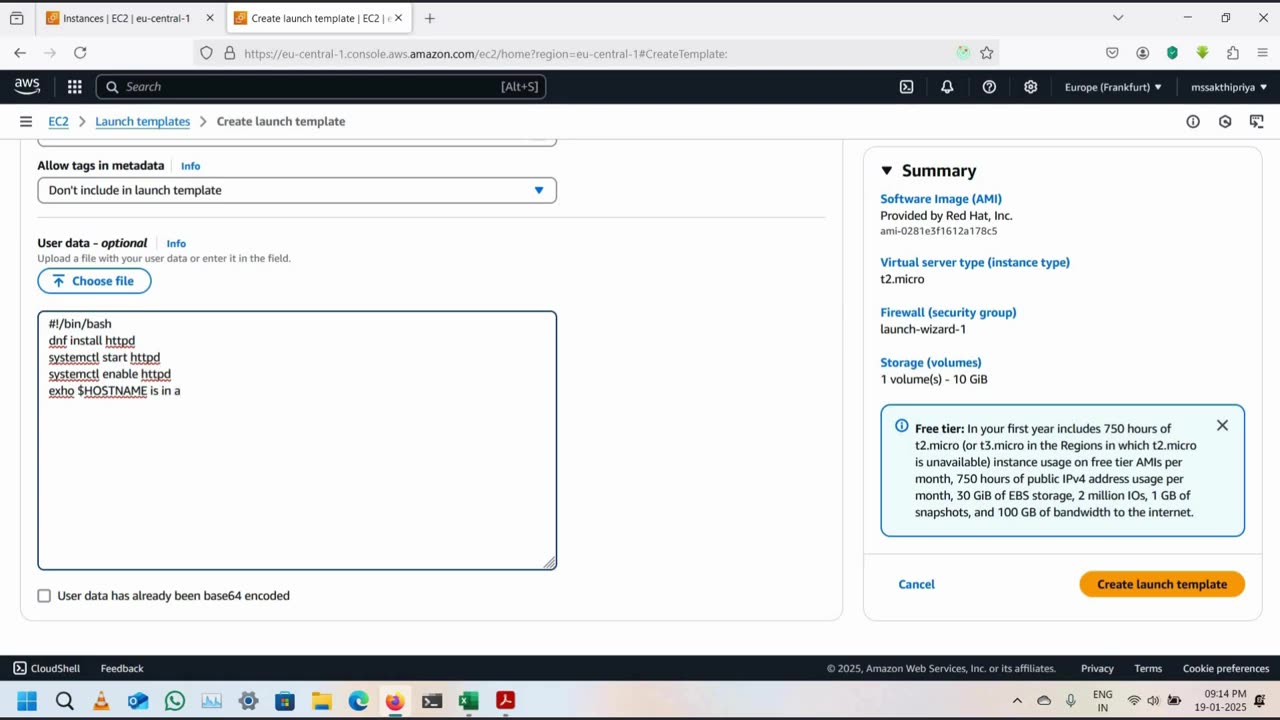This screenshot has width=1280, height=720.
Task: Click into the User data text area
Action: click(297, 440)
